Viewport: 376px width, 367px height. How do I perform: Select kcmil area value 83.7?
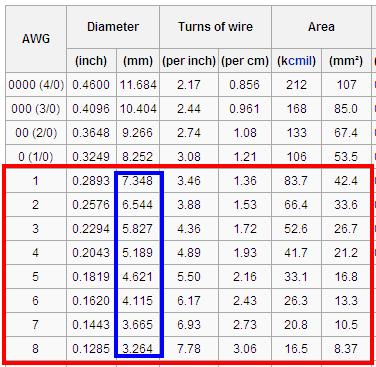pyautogui.click(x=296, y=181)
